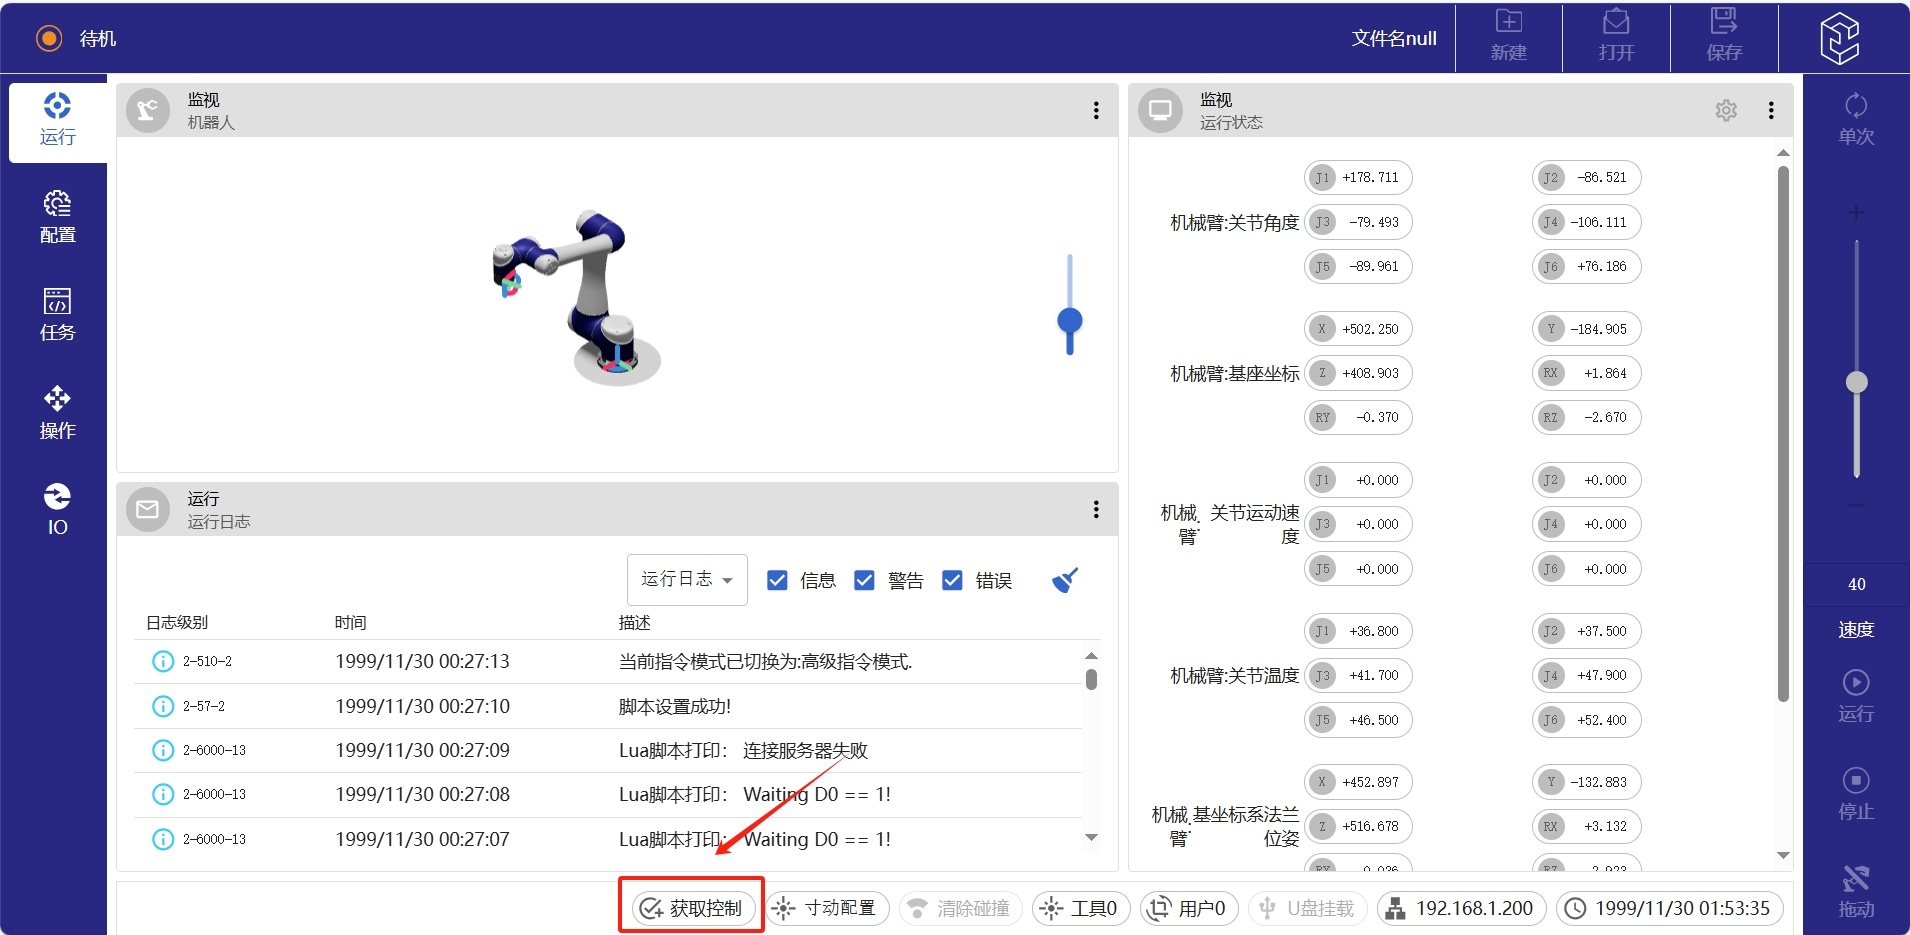1910x935 pixels.
Task: Open robot monitor panel three-dot menu
Action: coord(1096,110)
